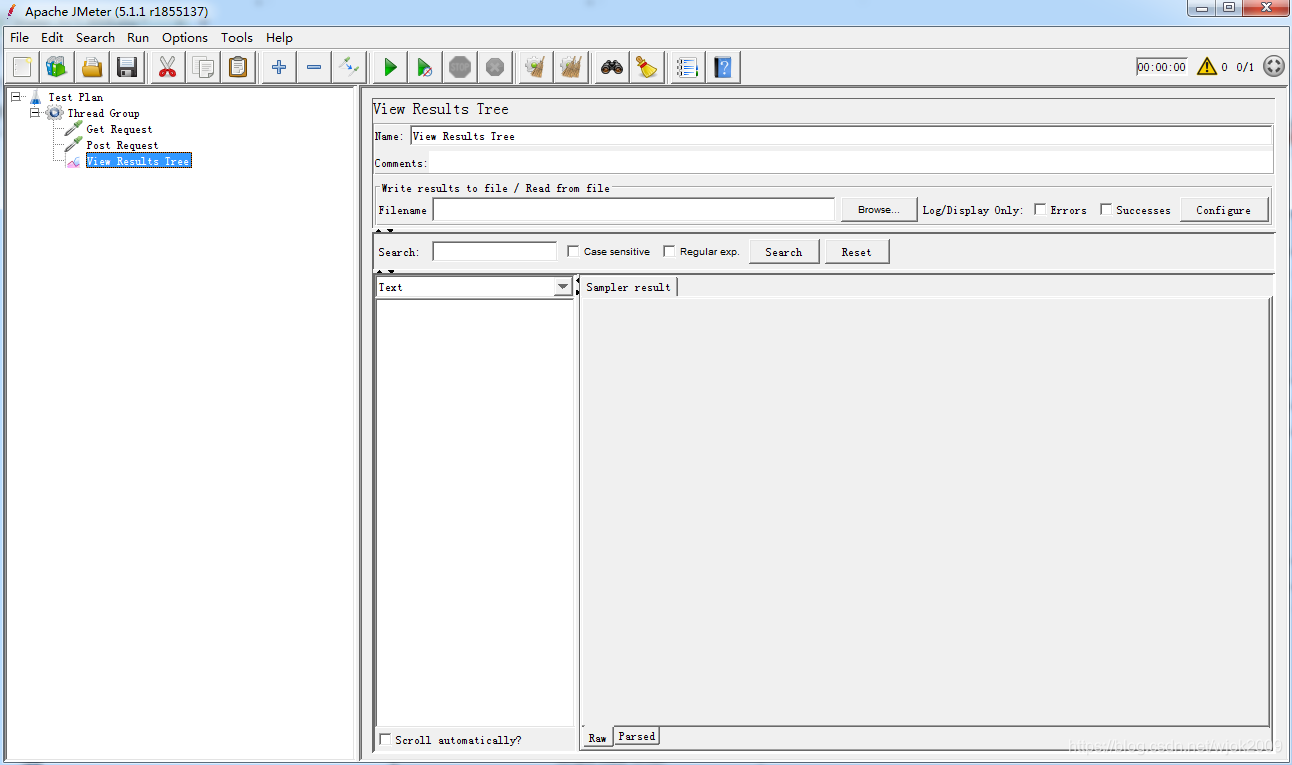Click the Browse... button
This screenshot has height=765, width=1292.
pos(878,209)
